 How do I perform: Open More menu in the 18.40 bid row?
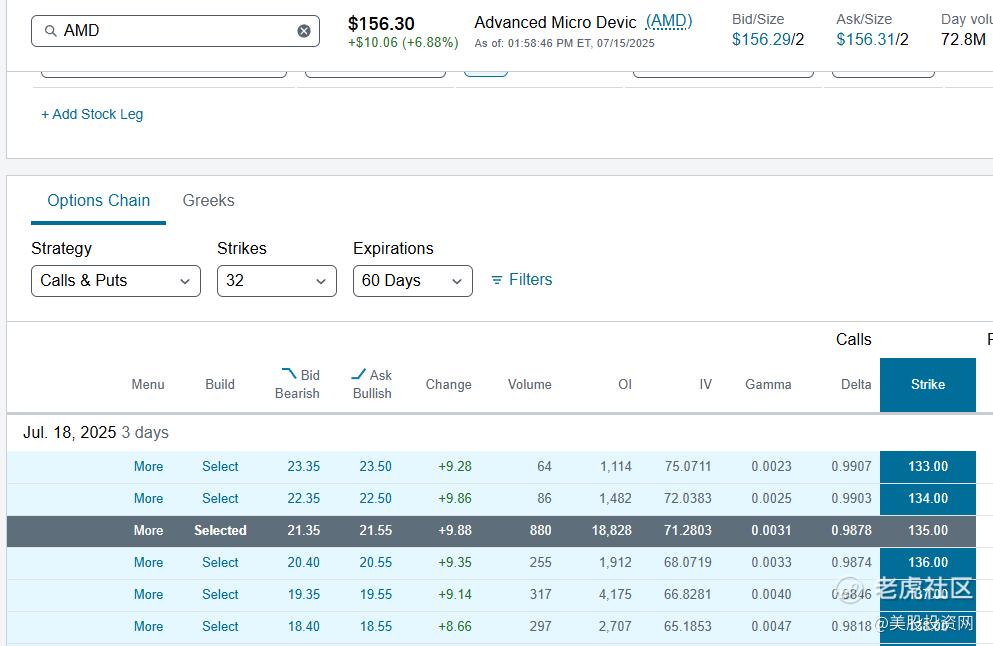click(x=148, y=626)
